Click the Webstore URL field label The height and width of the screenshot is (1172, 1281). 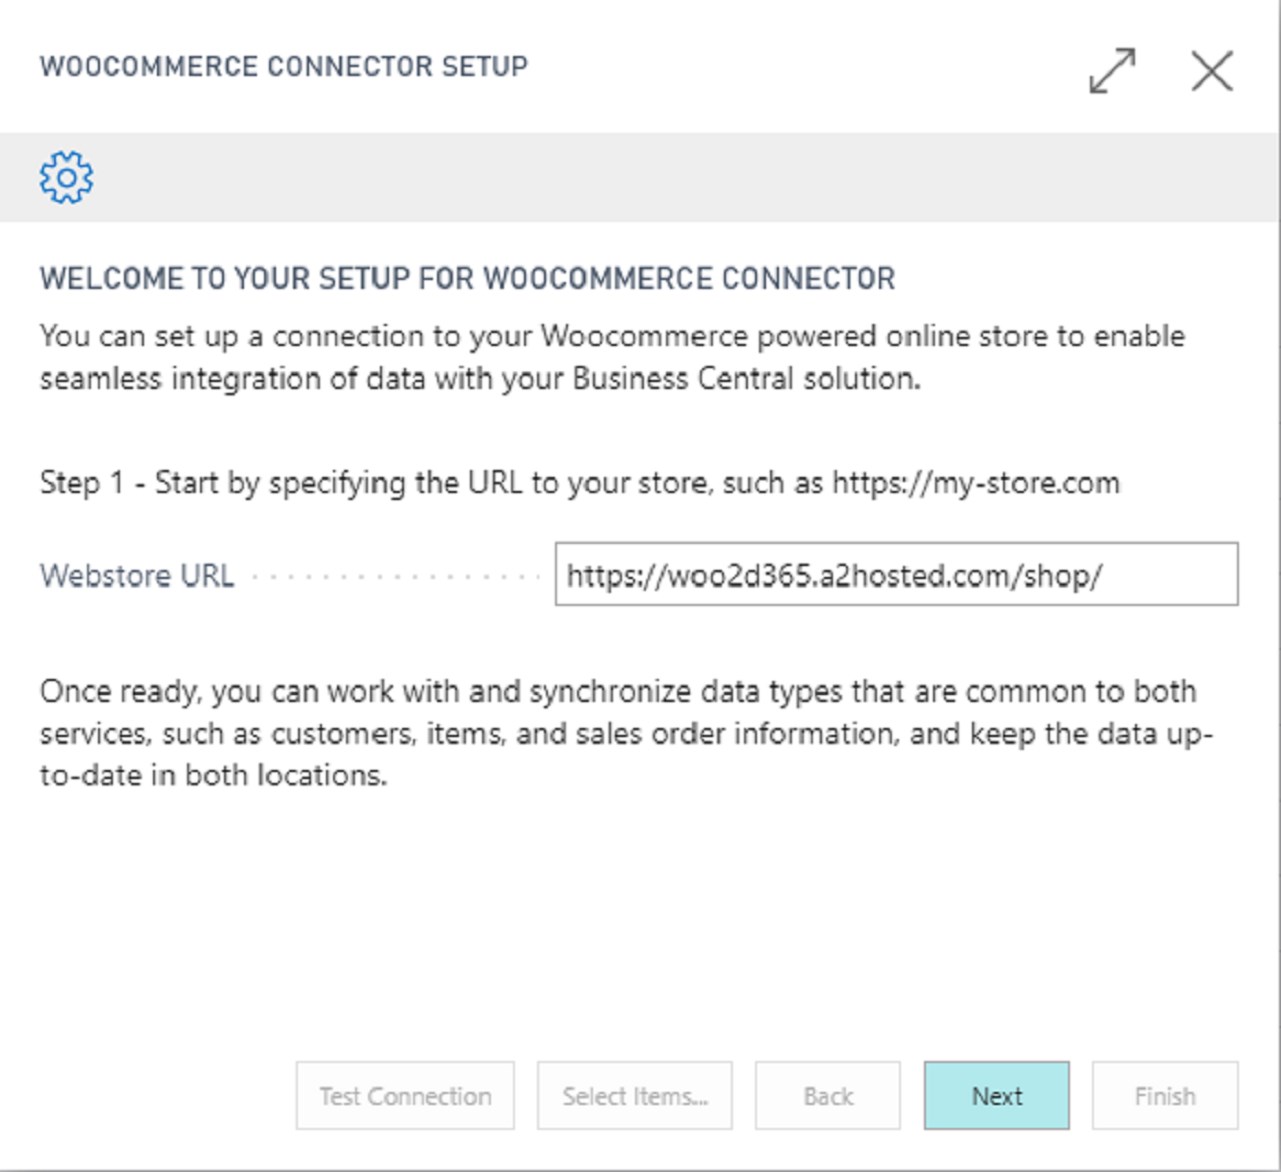point(137,576)
